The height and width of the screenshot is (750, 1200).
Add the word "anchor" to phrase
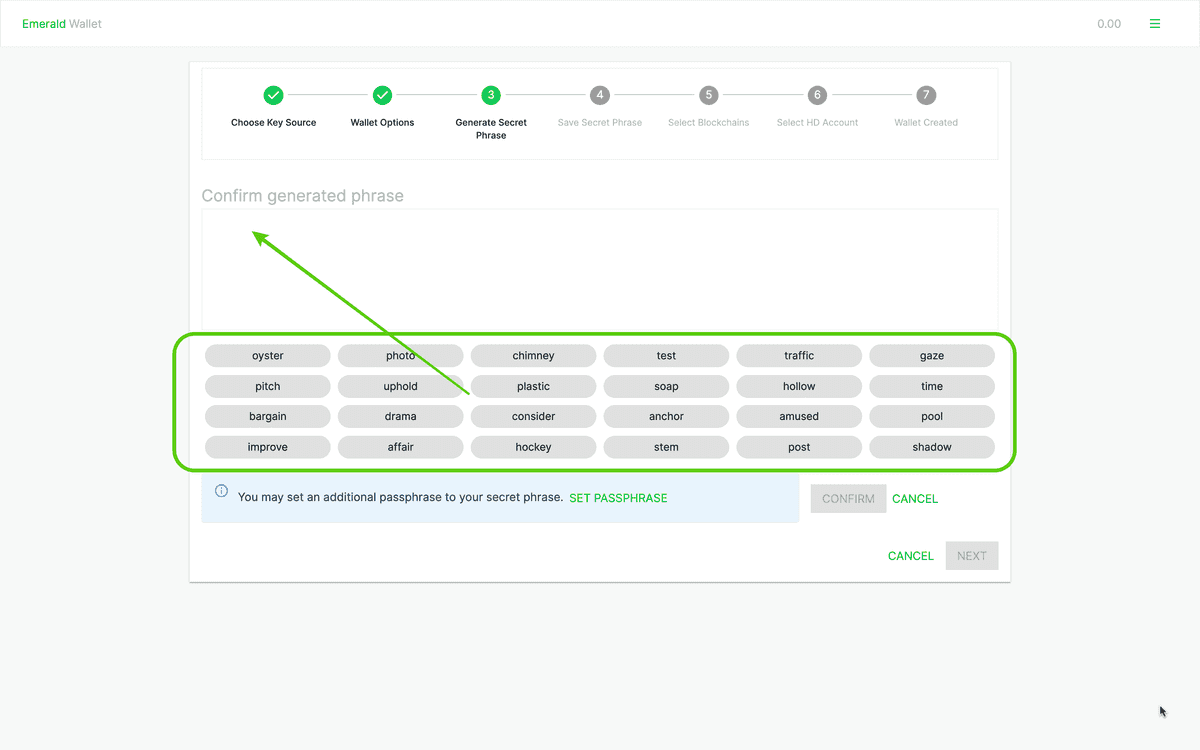click(666, 417)
